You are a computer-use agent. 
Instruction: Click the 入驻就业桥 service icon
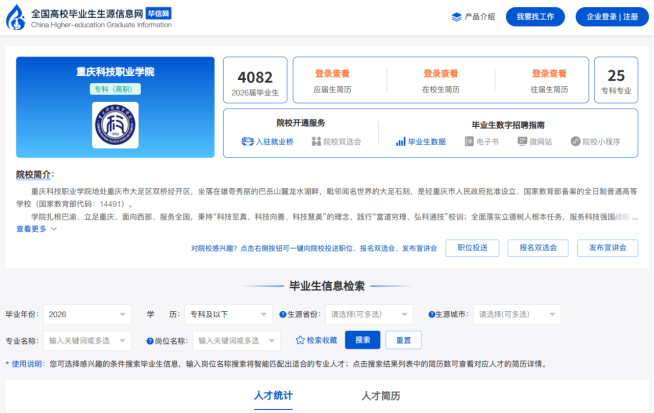247,142
